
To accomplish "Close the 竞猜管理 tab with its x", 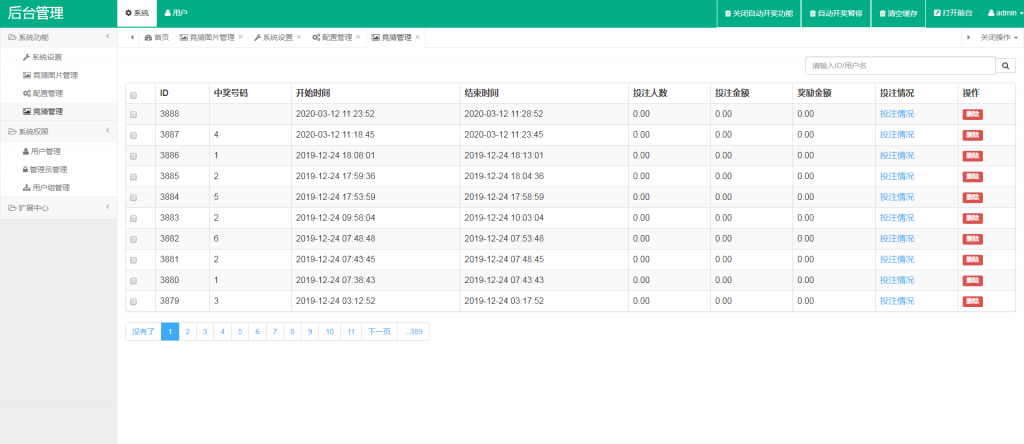I will click(x=417, y=37).
